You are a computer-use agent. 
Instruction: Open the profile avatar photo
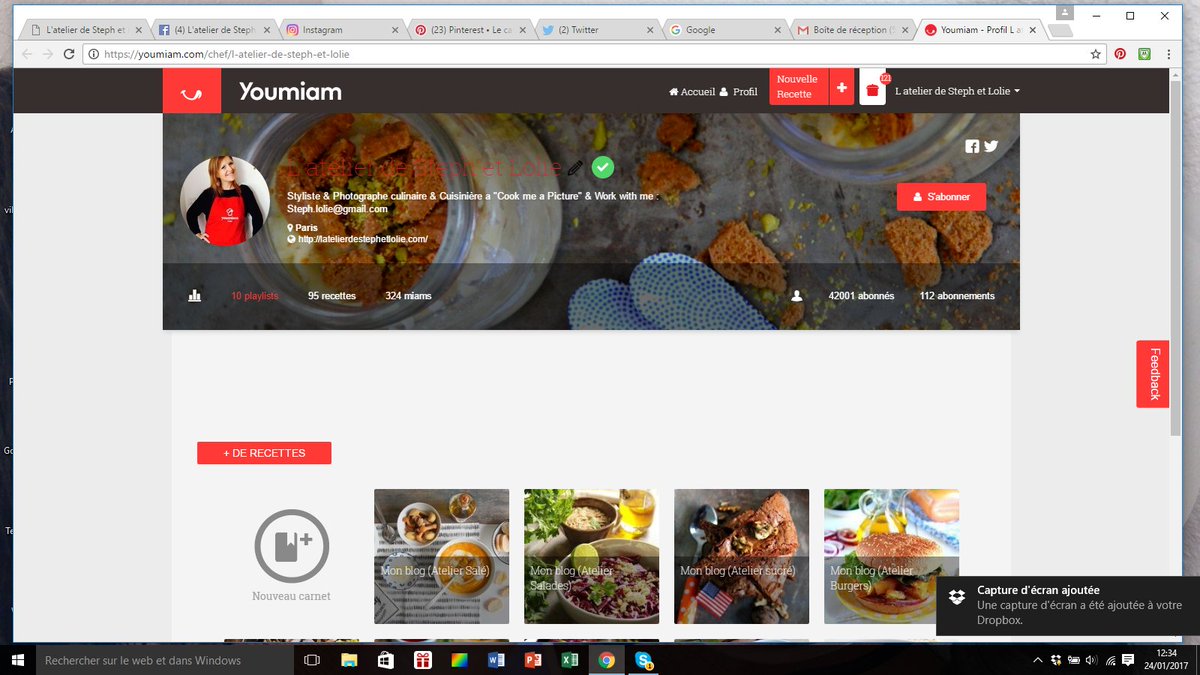pos(224,201)
